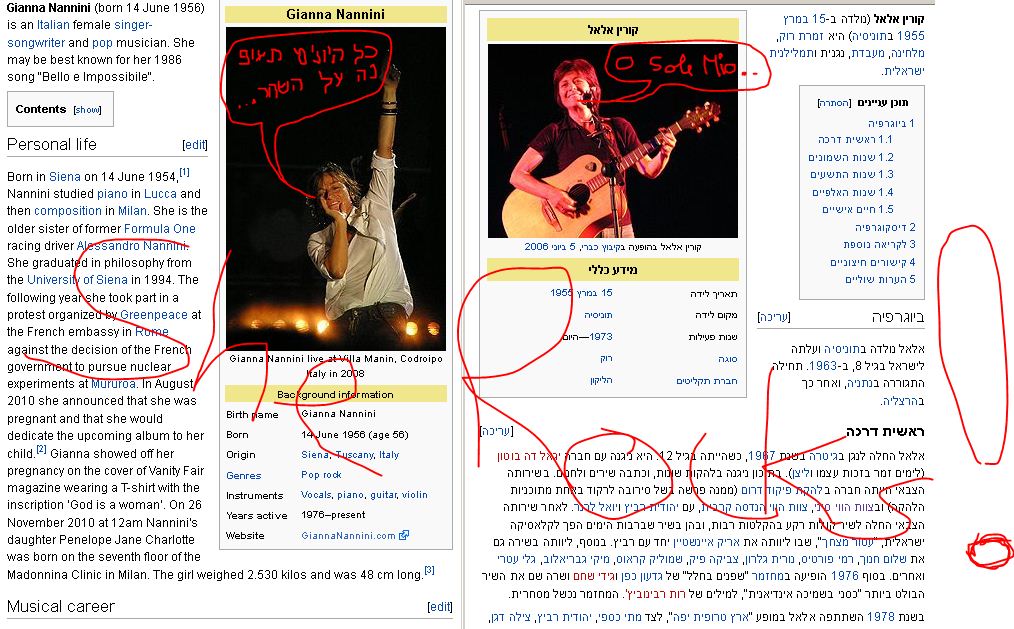Click the external link icon beside GiannaNannini.com
1014x629 pixels.
404,535
